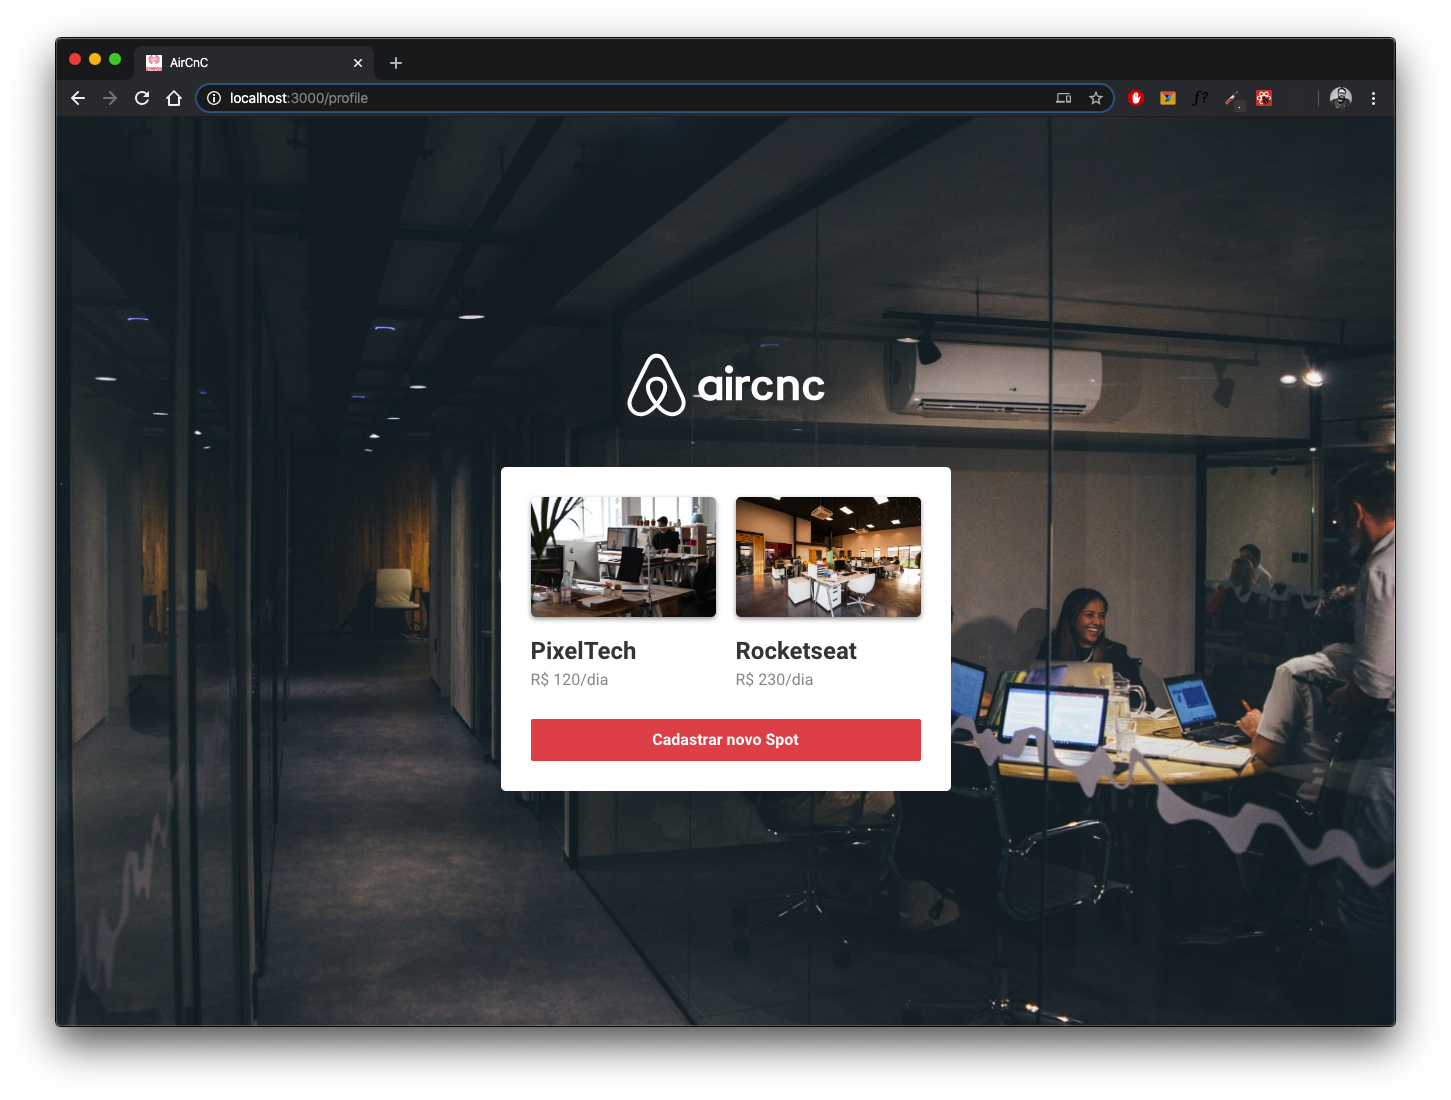Open the red ad-blocker hand extension

(1136, 98)
